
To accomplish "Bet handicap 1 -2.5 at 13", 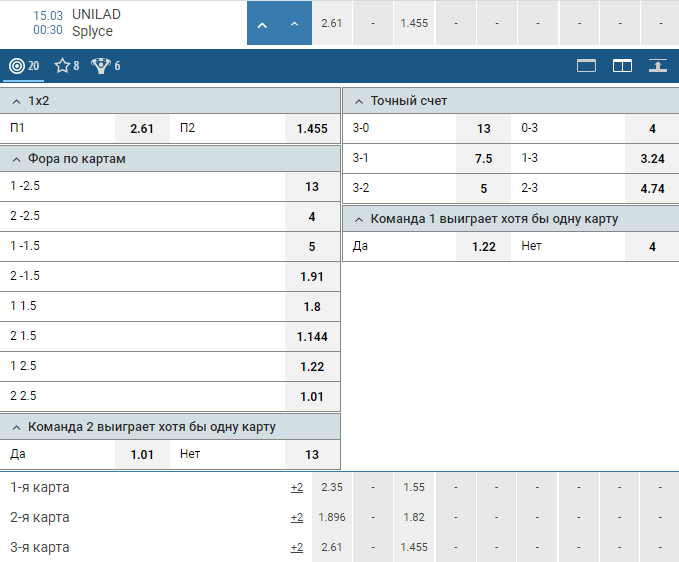I will [x=312, y=187].
